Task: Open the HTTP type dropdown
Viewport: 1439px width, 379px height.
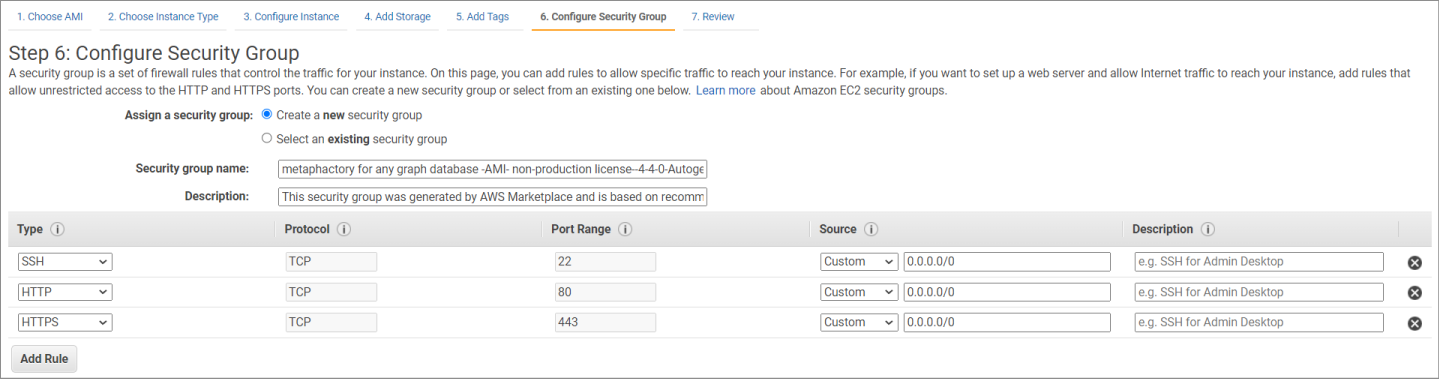Action: [65, 292]
